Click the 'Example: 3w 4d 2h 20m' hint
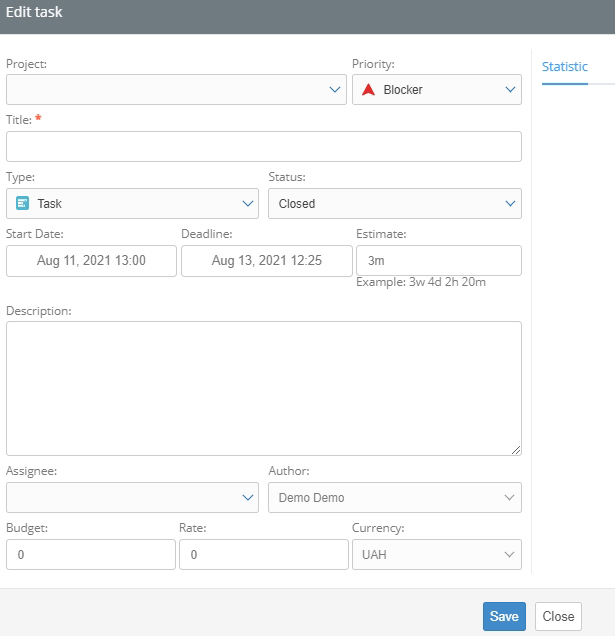615x636 pixels. [421, 282]
